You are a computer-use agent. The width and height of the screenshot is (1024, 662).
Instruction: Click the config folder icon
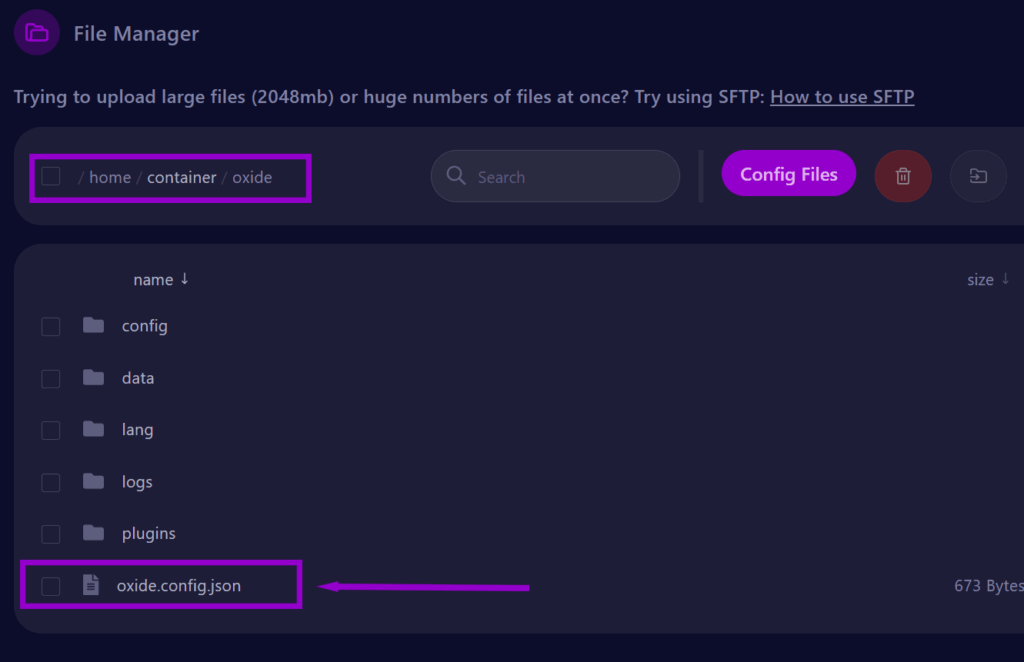coord(93,326)
